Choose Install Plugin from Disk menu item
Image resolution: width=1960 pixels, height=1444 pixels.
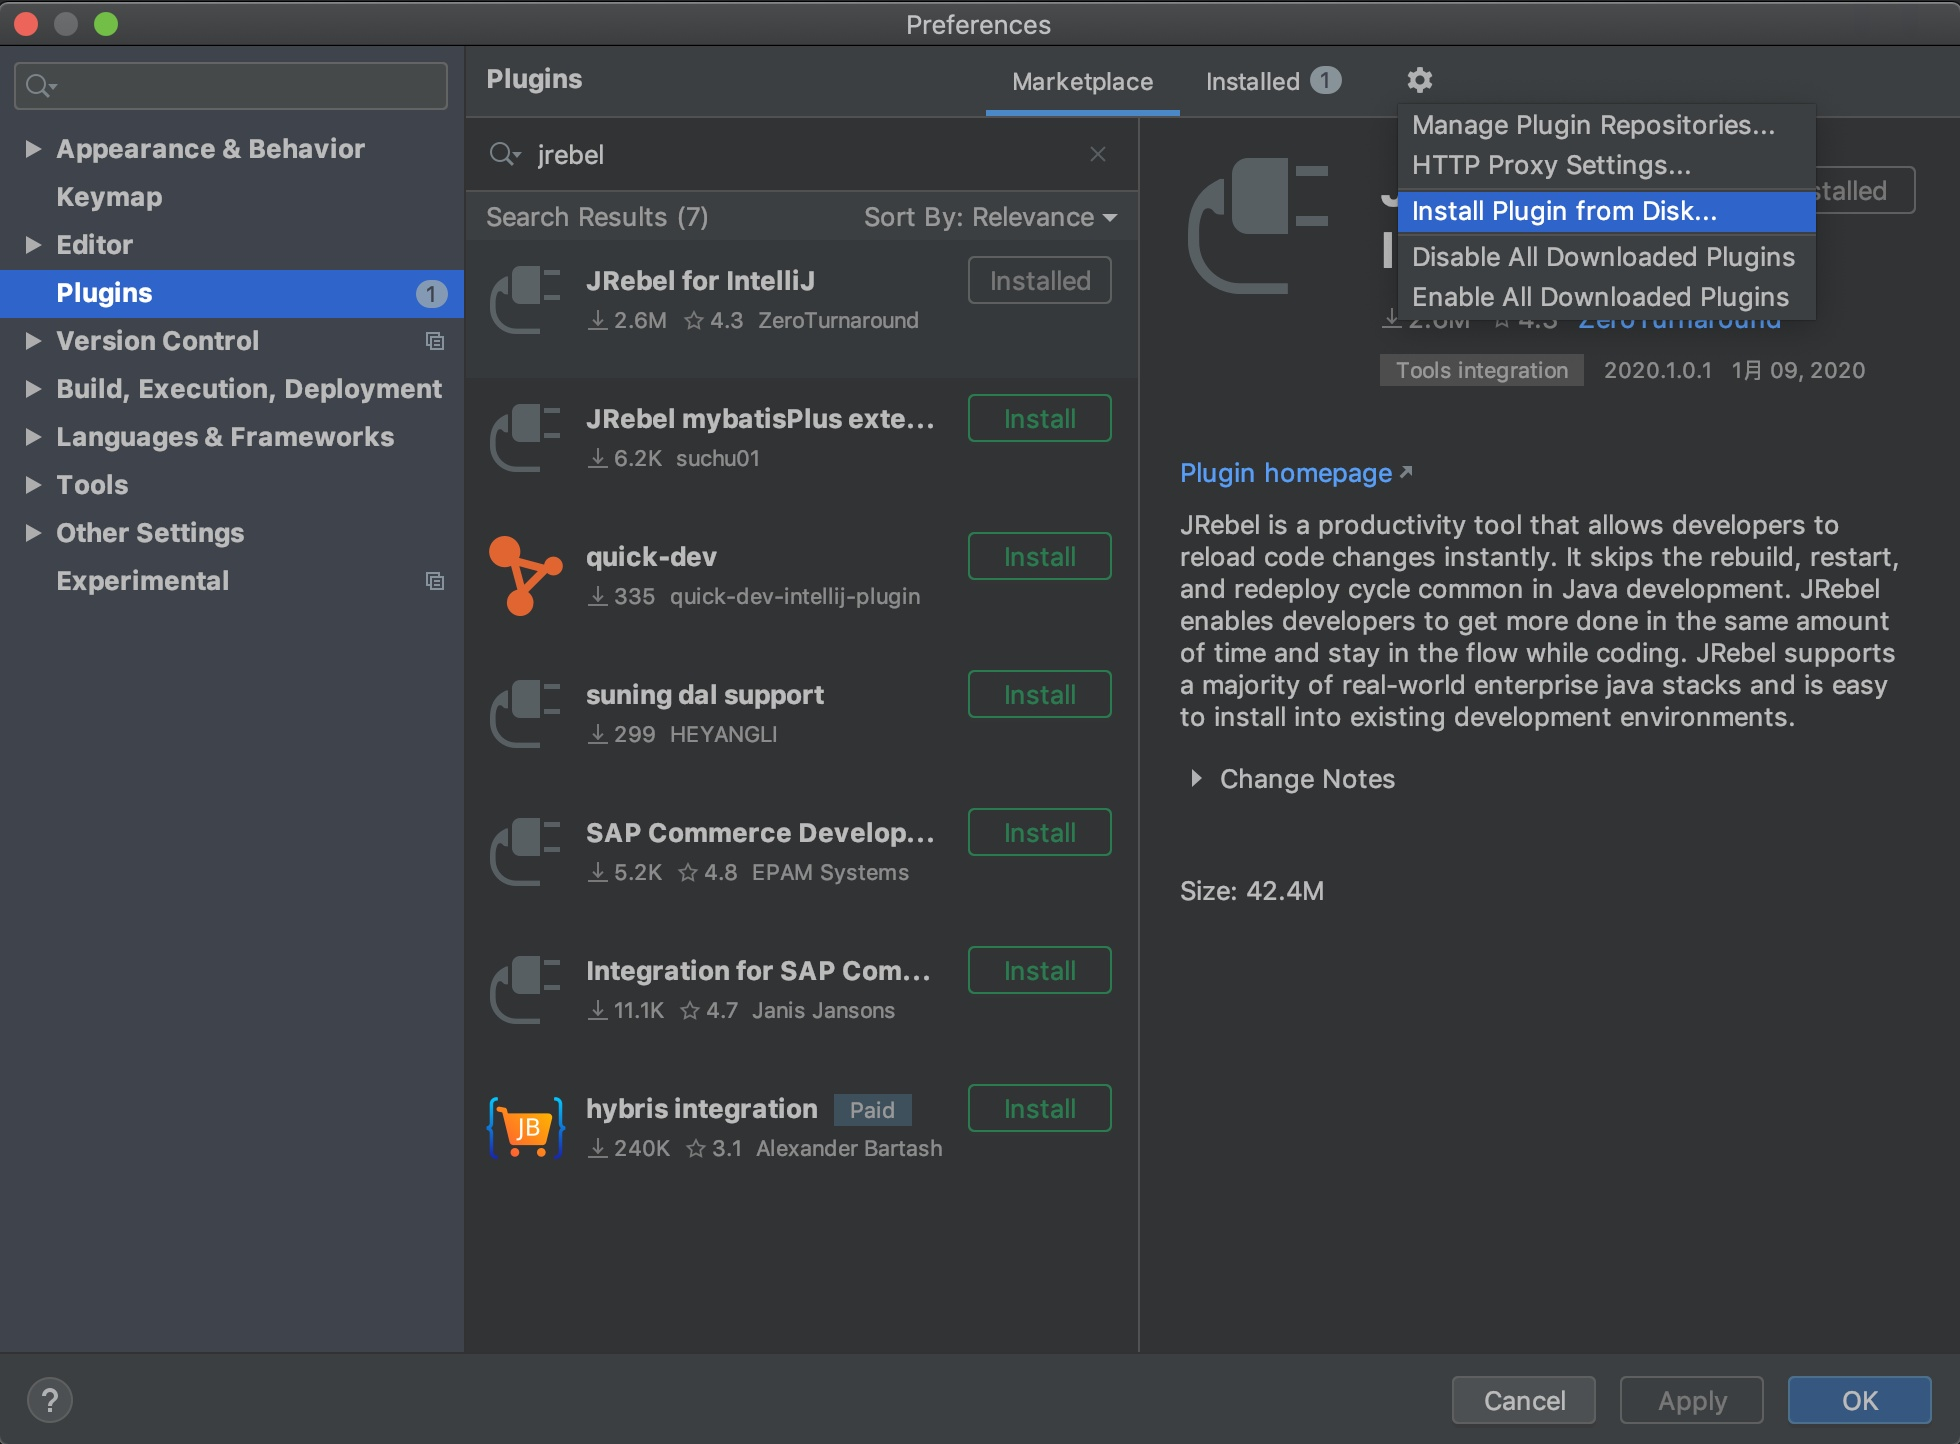[1564, 211]
